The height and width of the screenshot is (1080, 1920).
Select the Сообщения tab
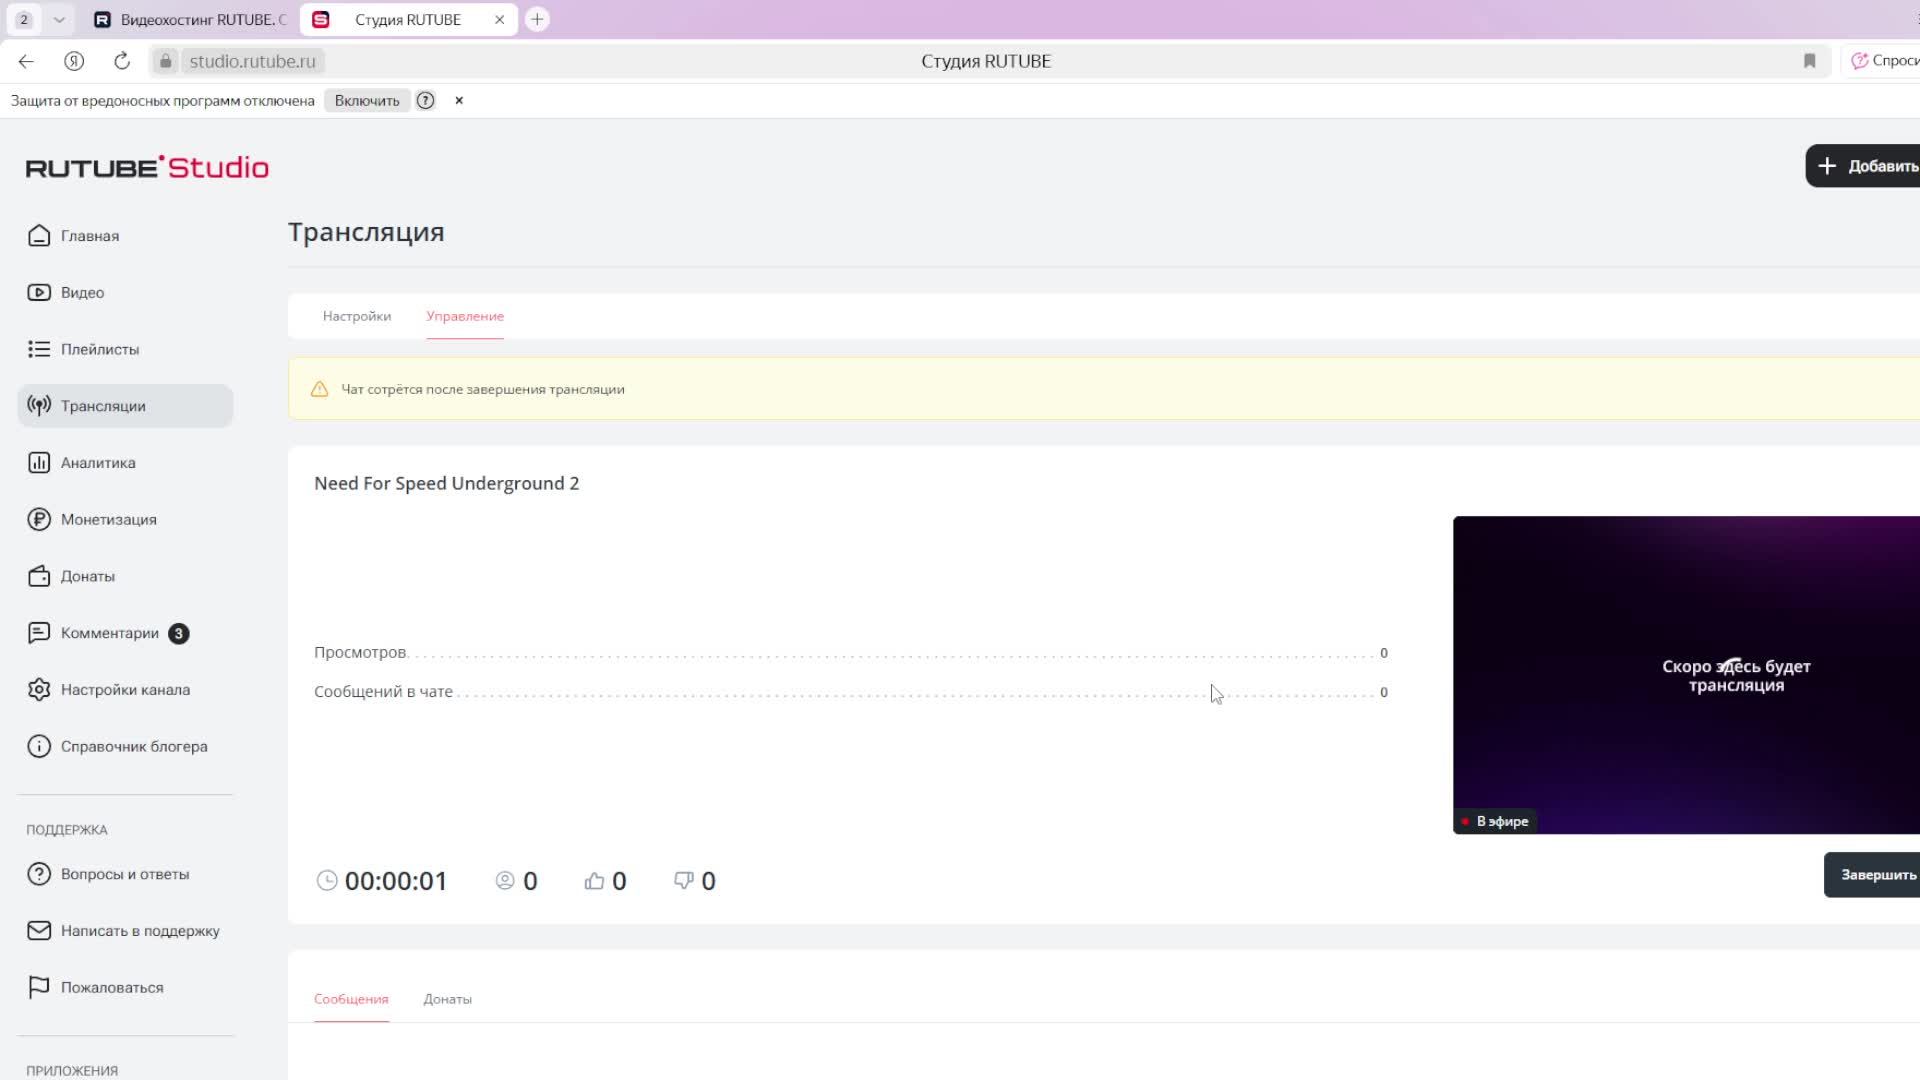tap(351, 999)
